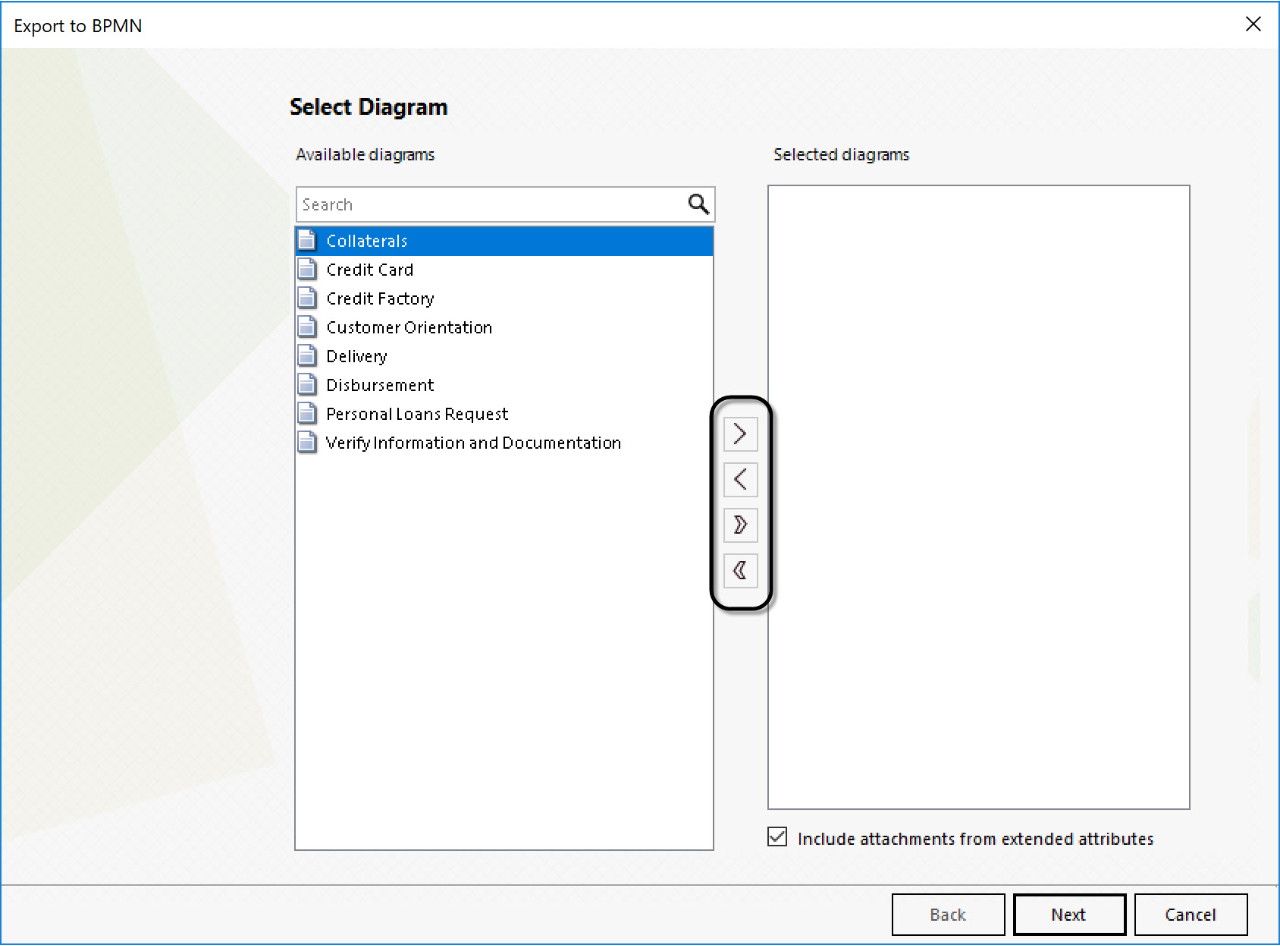
Task: Close the Export to BPMN dialog
Action: 1253,25
